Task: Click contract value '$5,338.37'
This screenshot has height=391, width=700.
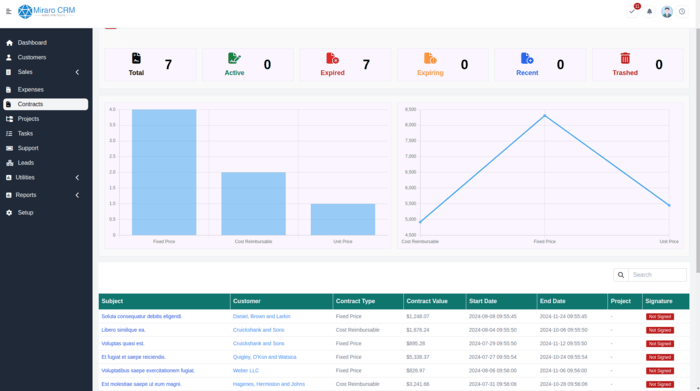Action: tap(418, 357)
